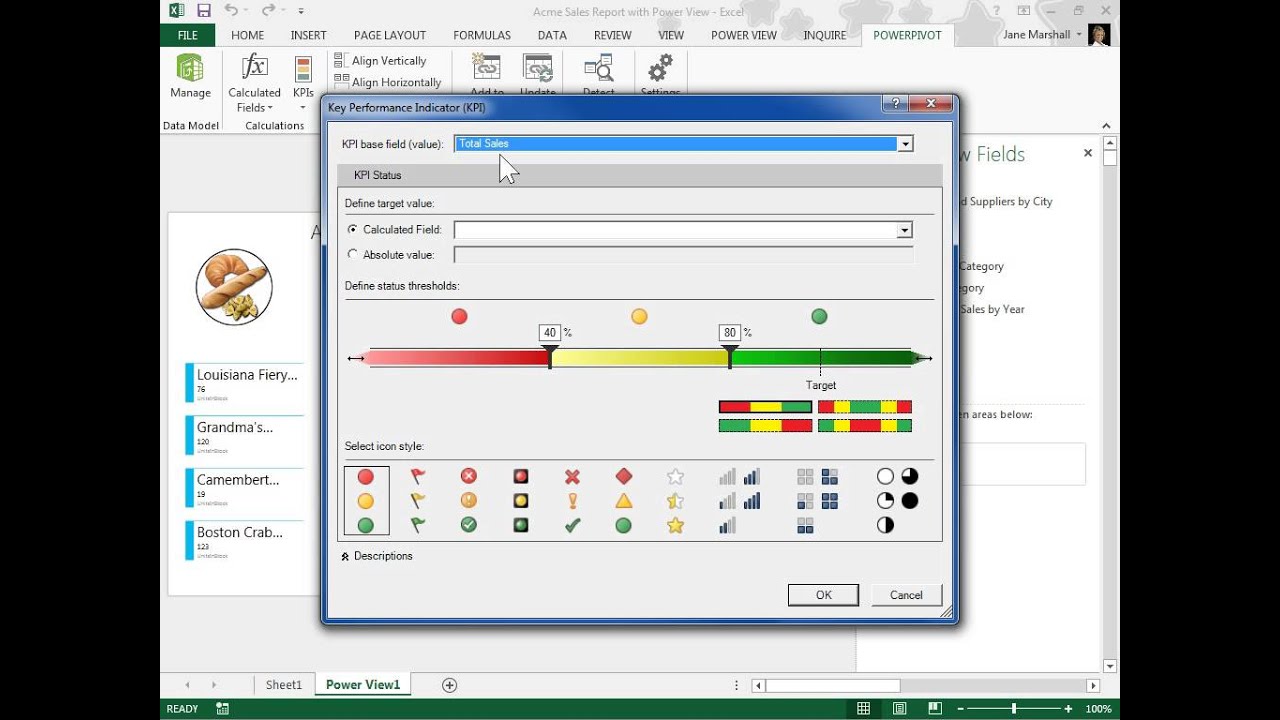
Task: Click the 100% zoom level
Action: [x=1098, y=709]
